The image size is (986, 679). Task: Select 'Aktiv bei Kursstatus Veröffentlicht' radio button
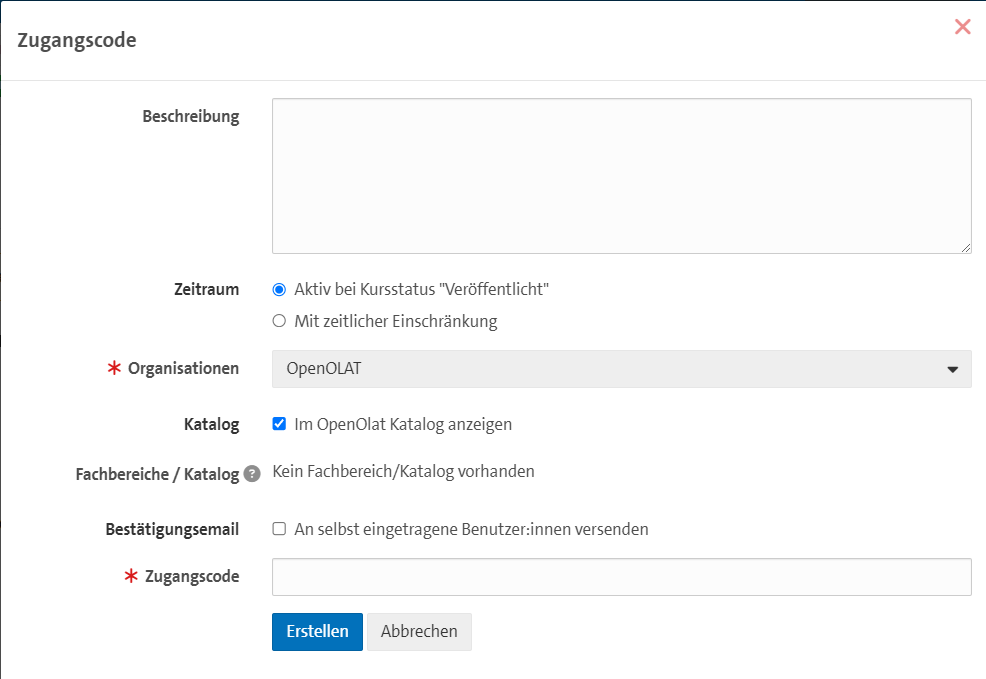tap(279, 289)
